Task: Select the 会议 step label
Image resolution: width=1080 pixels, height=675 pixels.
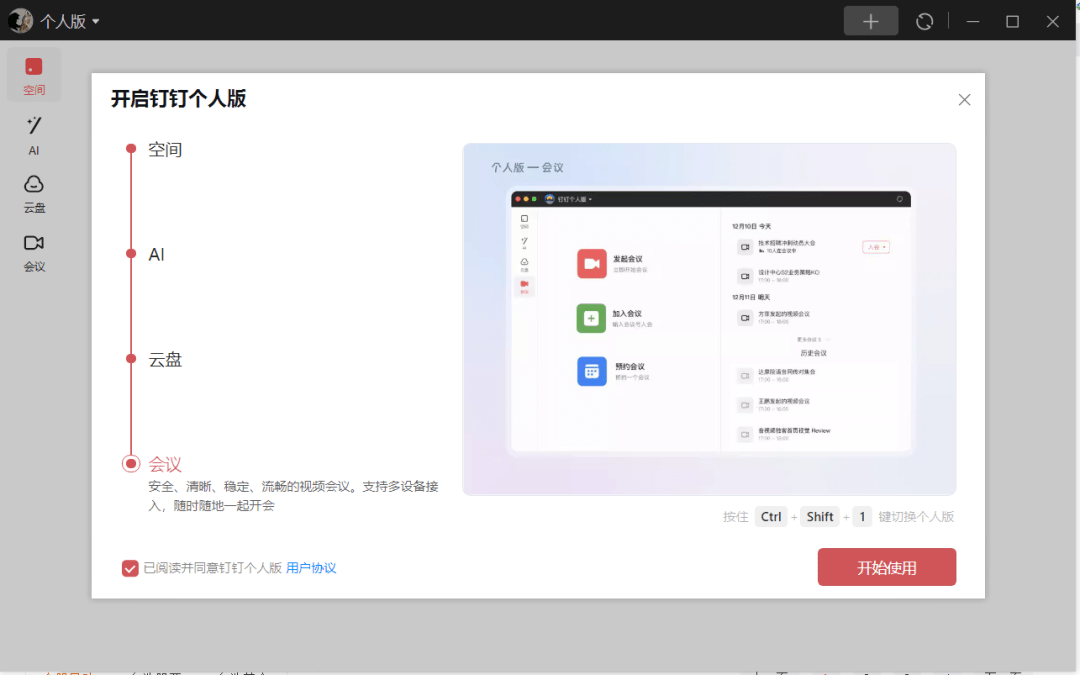Action: [165, 464]
